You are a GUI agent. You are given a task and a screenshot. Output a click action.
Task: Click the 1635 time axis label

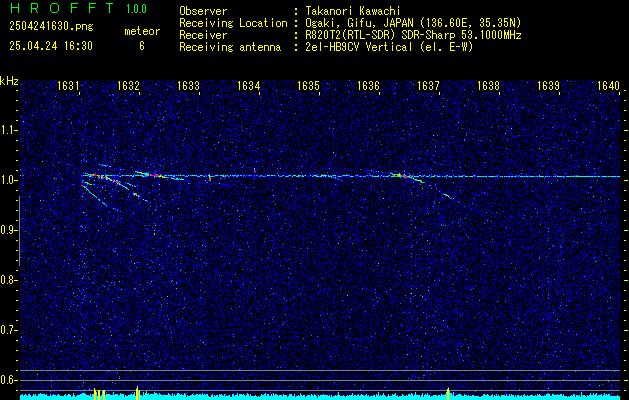[308, 86]
